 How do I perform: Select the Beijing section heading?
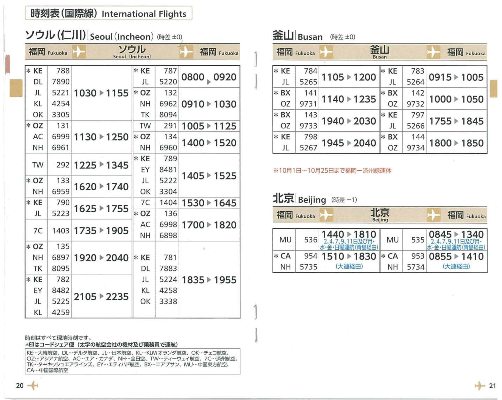coord(315,199)
